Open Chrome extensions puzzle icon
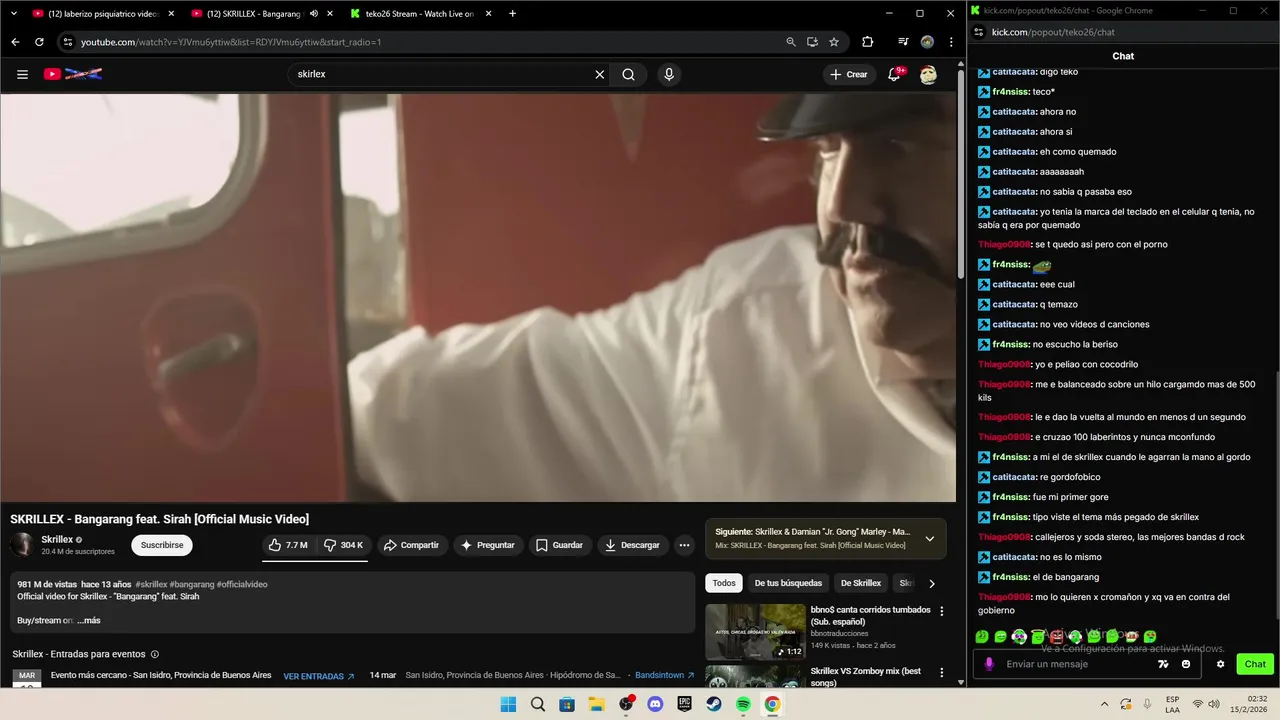 pyautogui.click(x=867, y=42)
